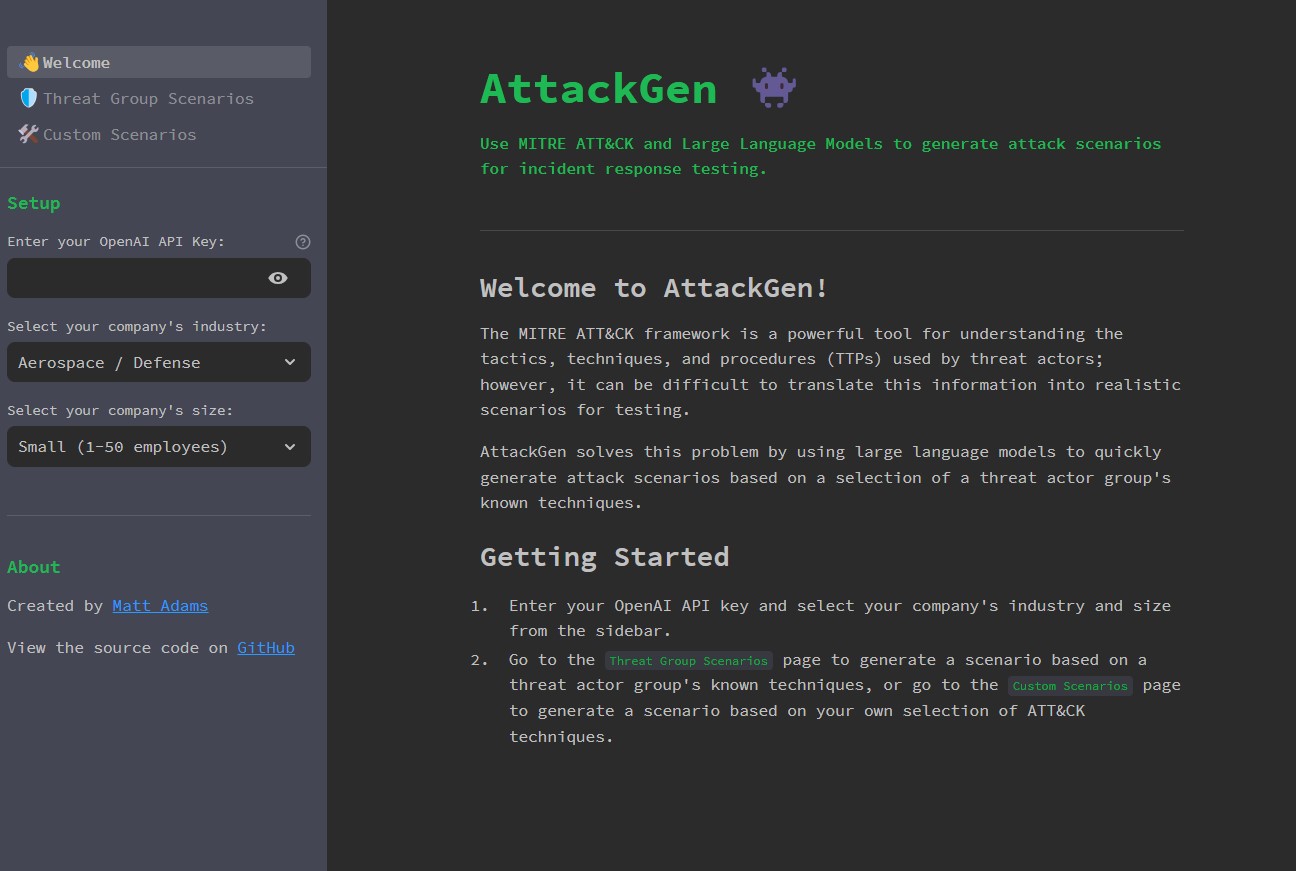Click the Setup sidebar heading
This screenshot has width=1296, height=871.
pyautogui.click(x=34, y=203)
